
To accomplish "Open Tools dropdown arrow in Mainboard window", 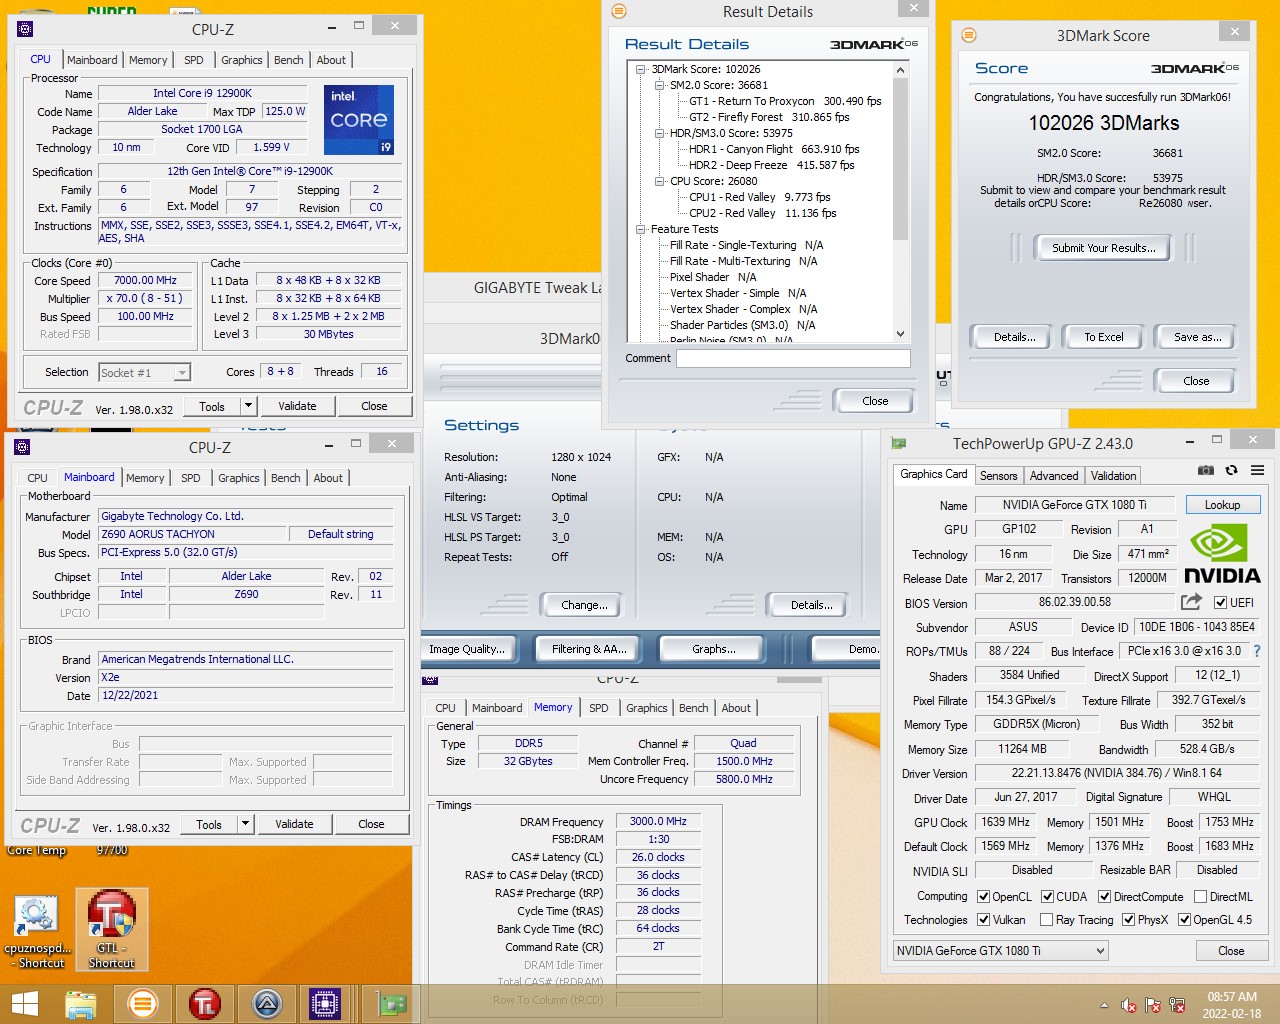I will (246, 824).
